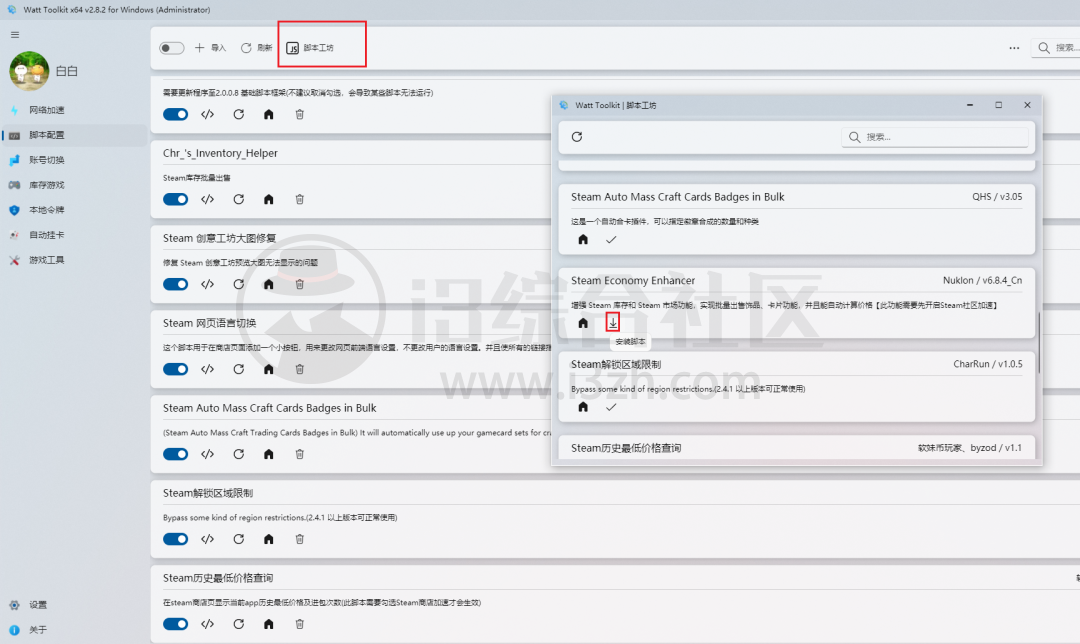The image size is (1080, 644).
Task: Select 脚本配置 in the sidebar
Action: (74, 135)
